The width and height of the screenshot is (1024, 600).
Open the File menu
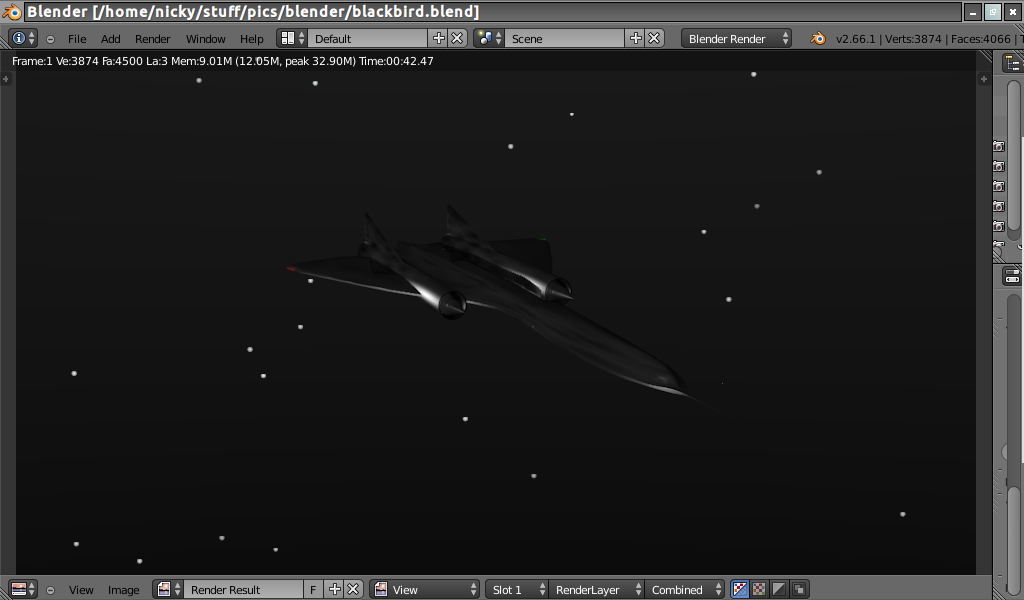tap(77, 39)
